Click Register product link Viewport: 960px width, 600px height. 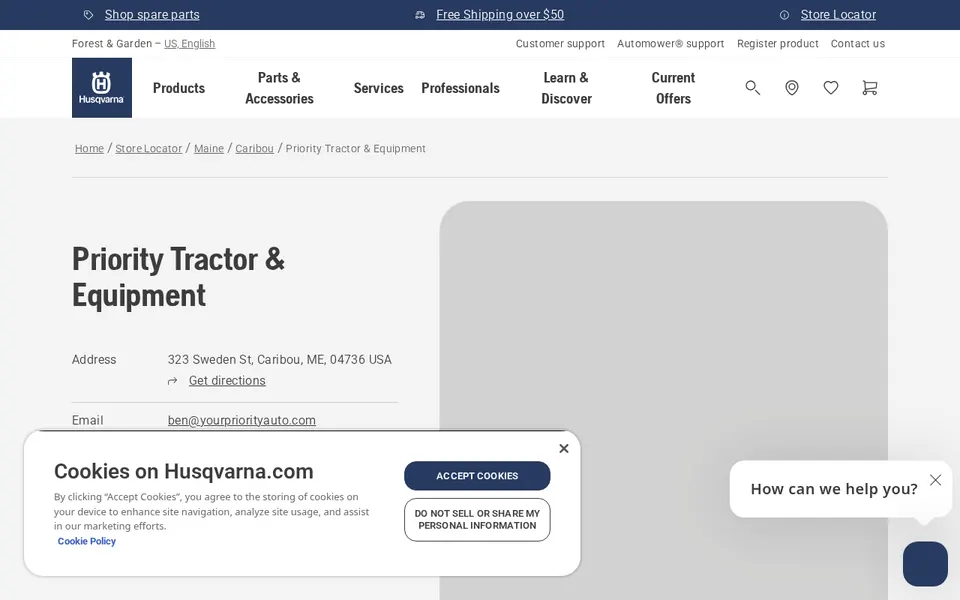click(778, 43)
